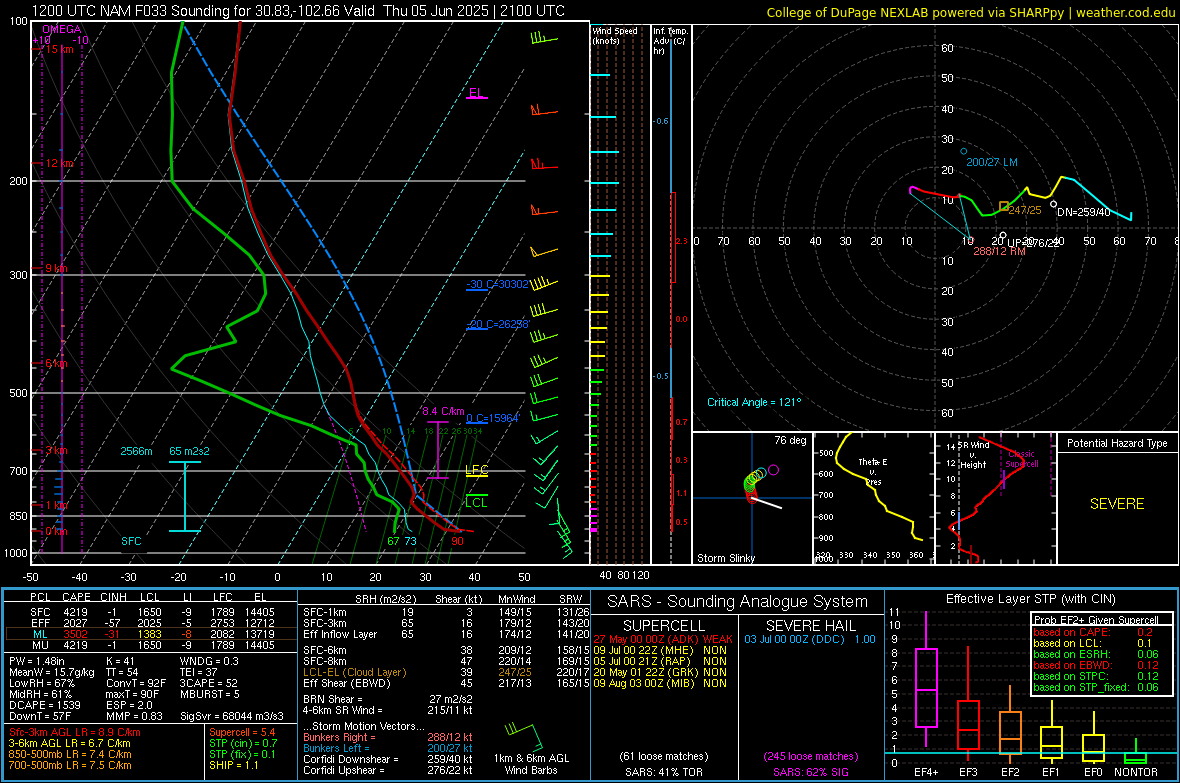The image size is (1180, 783).
Task: Click the 6 km height marker
Action: tap(56, 364)
